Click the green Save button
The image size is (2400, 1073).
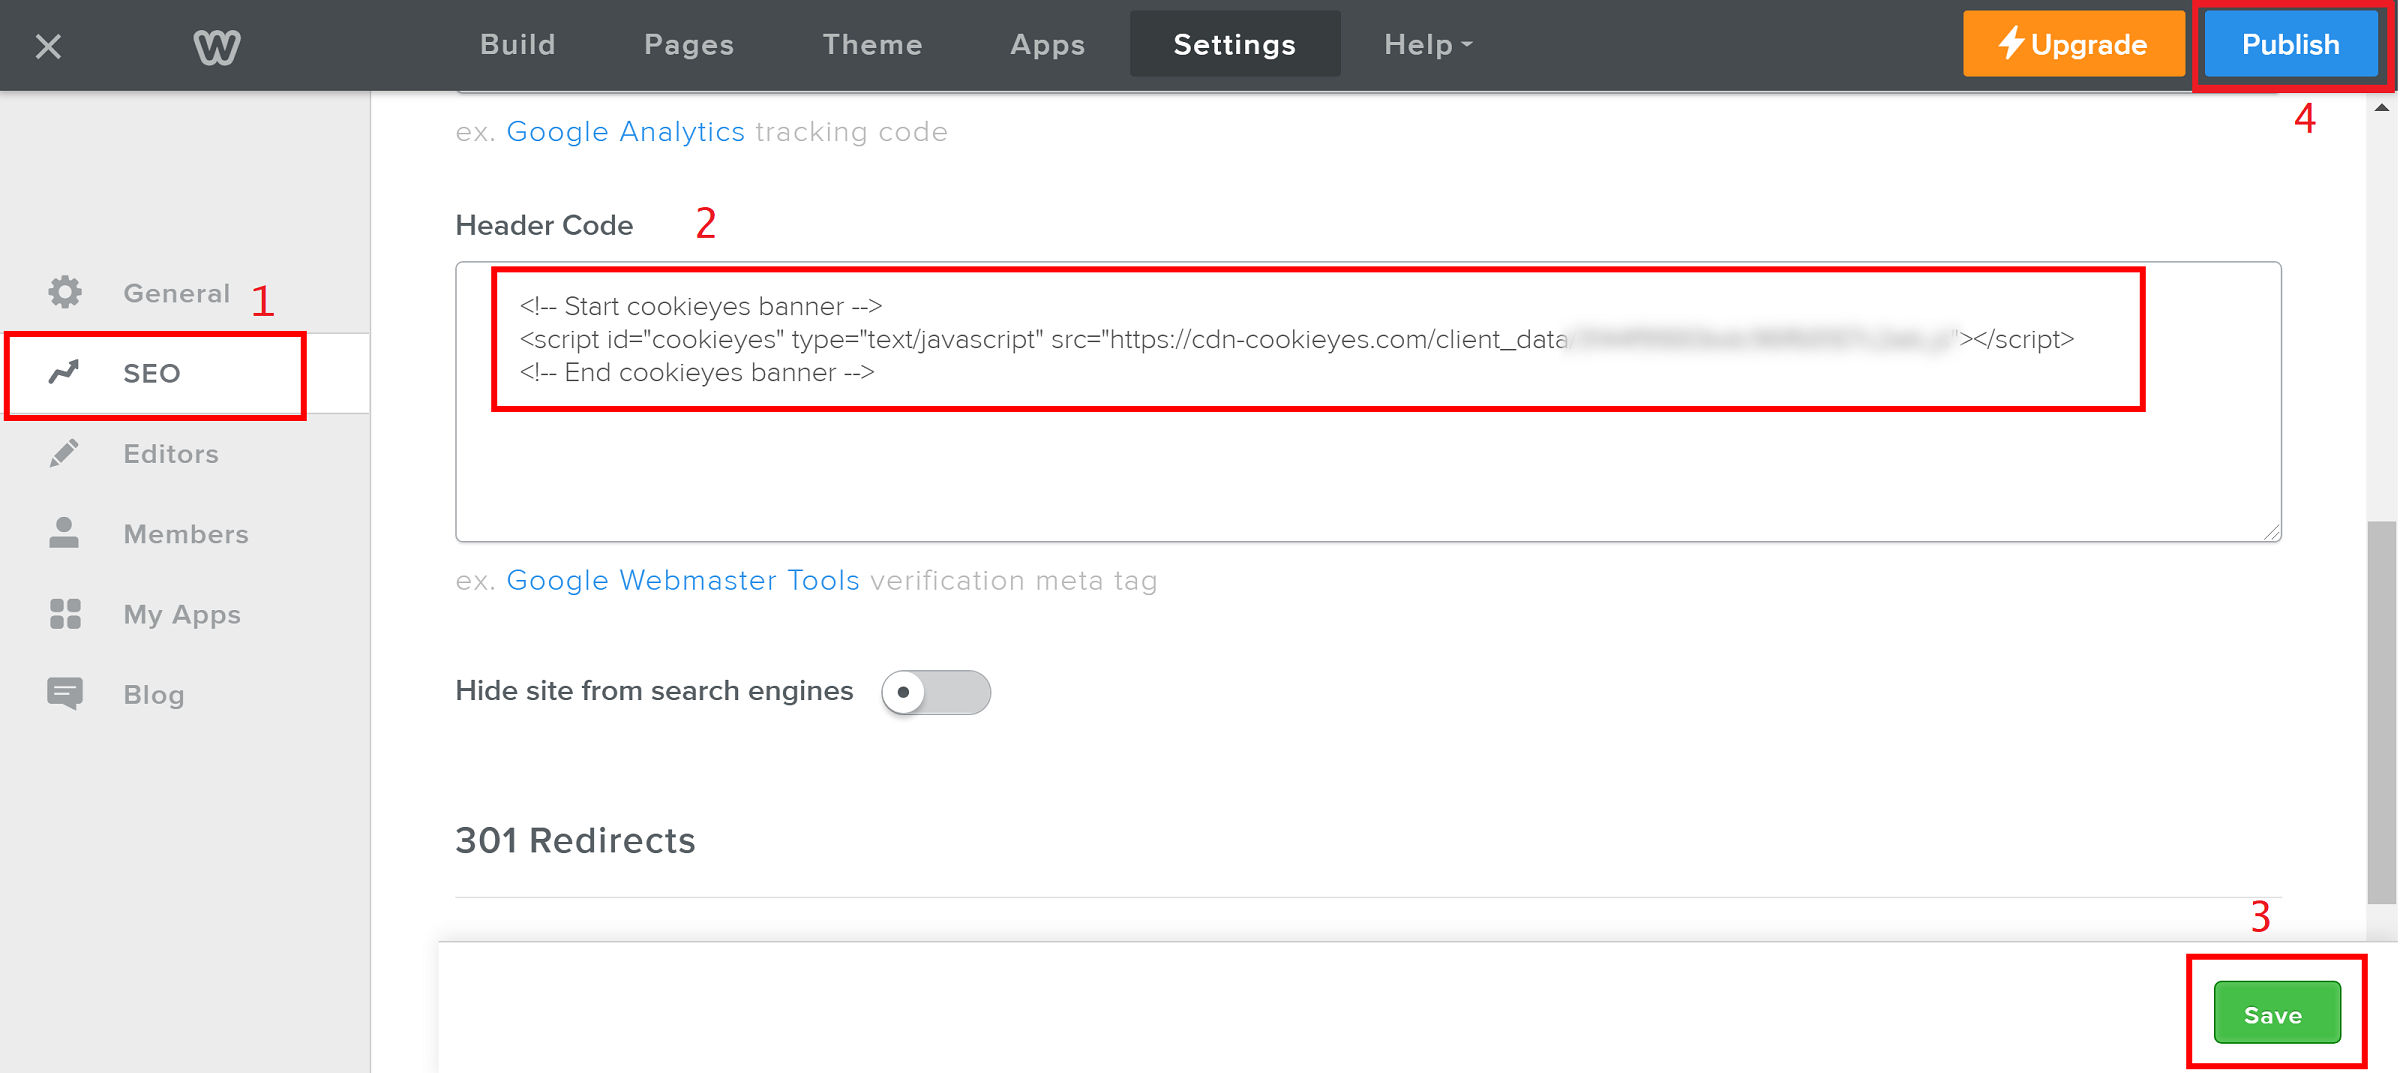pyautogui.click(x=2276, y=1013)
